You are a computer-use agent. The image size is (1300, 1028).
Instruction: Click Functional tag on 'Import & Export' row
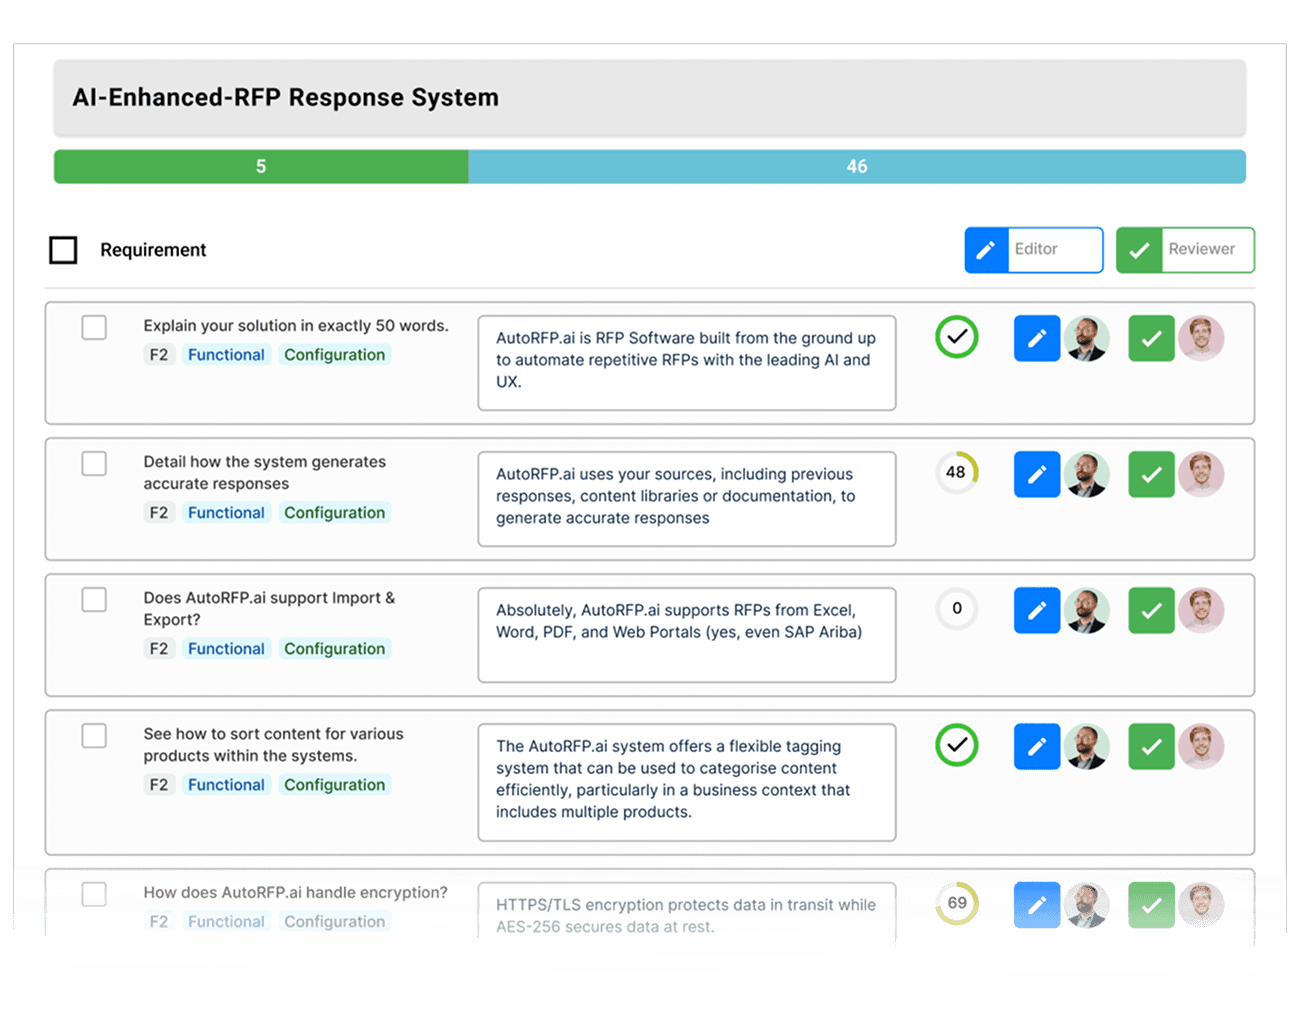[226, 649]
